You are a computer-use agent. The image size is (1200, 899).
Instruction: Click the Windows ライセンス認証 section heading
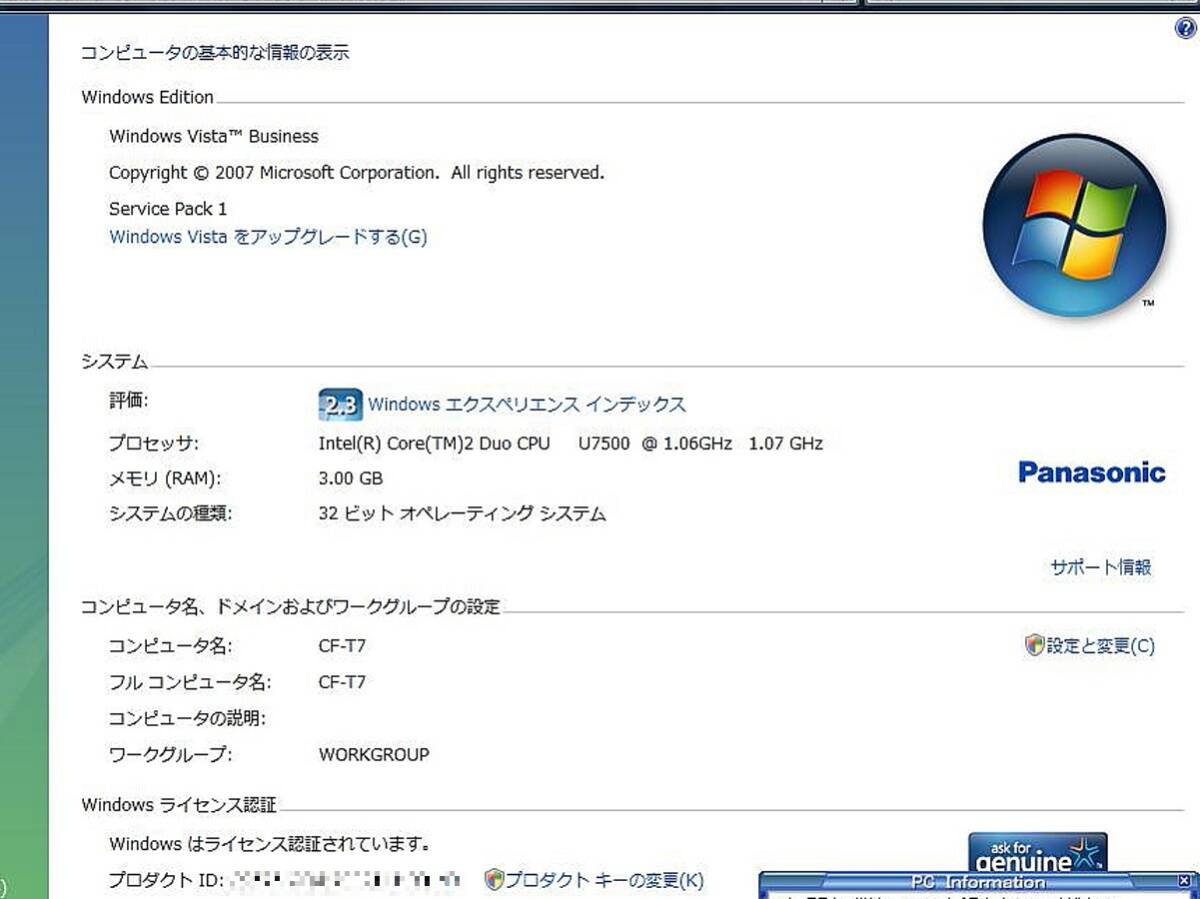pos(179,805)
